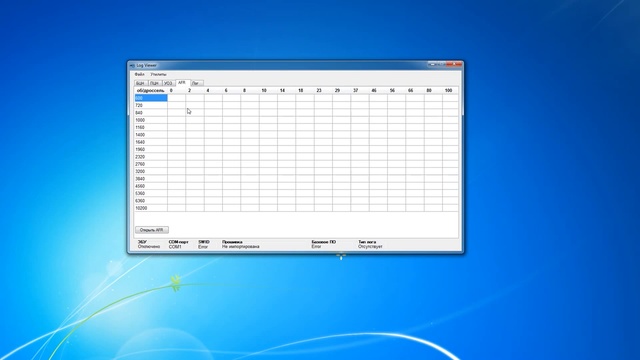Switch to the ПЦН tab
The image size is (640, 360).
(154, 83)
